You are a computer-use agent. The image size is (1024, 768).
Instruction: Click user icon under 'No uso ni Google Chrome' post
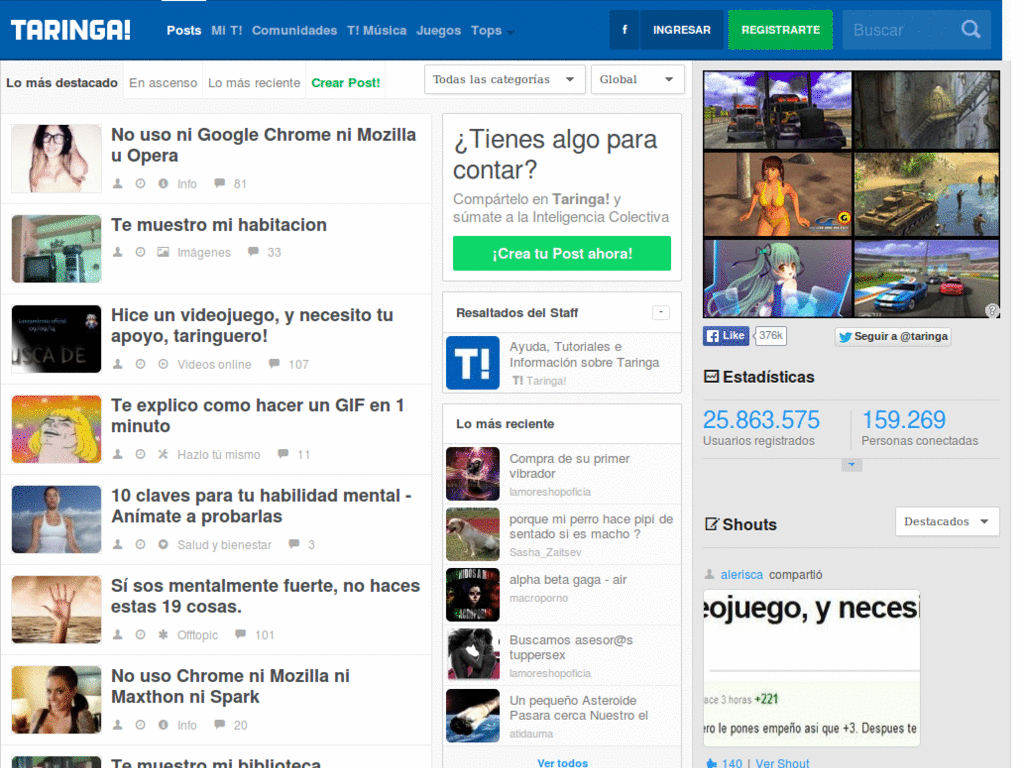[118, 184]
